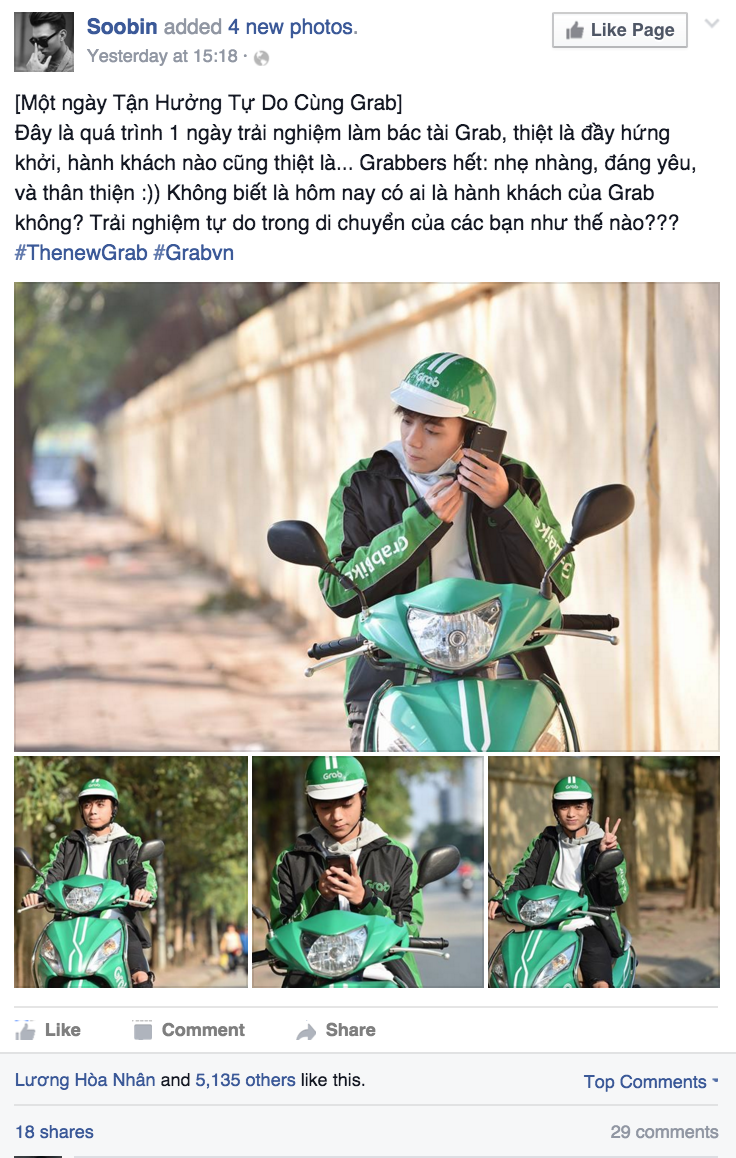736x1158 pixels.
Task: Click the speech bubble Comment icon
Action: [x=142, y=1030]
